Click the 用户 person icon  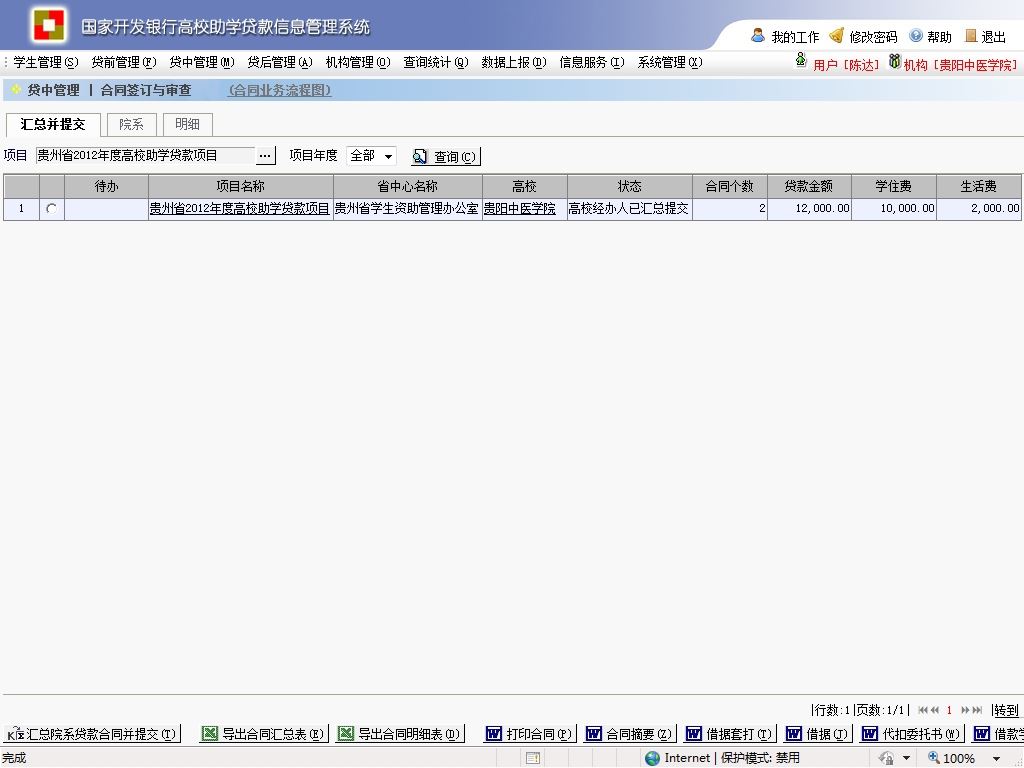click(x=801, y=61)
